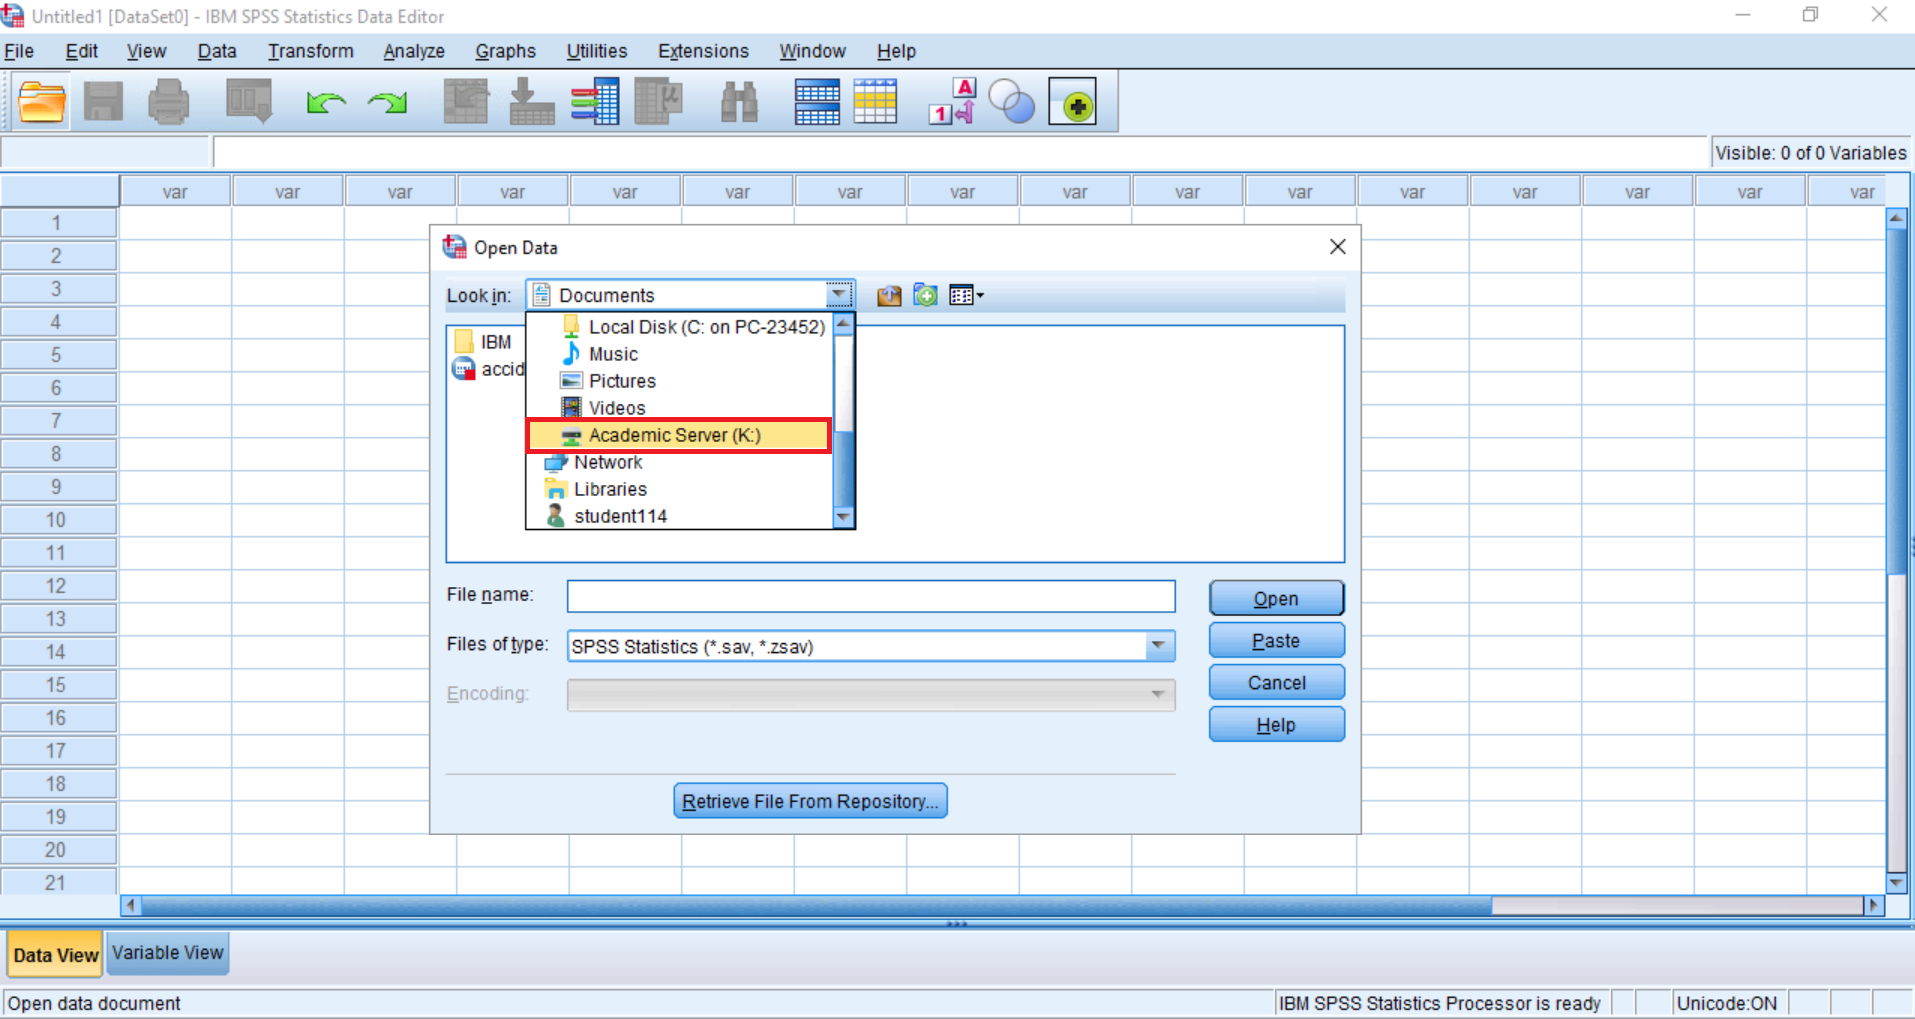Open the Graphs menu
This screenshot has height=1019, width=1915.
(x=505, y=51)
